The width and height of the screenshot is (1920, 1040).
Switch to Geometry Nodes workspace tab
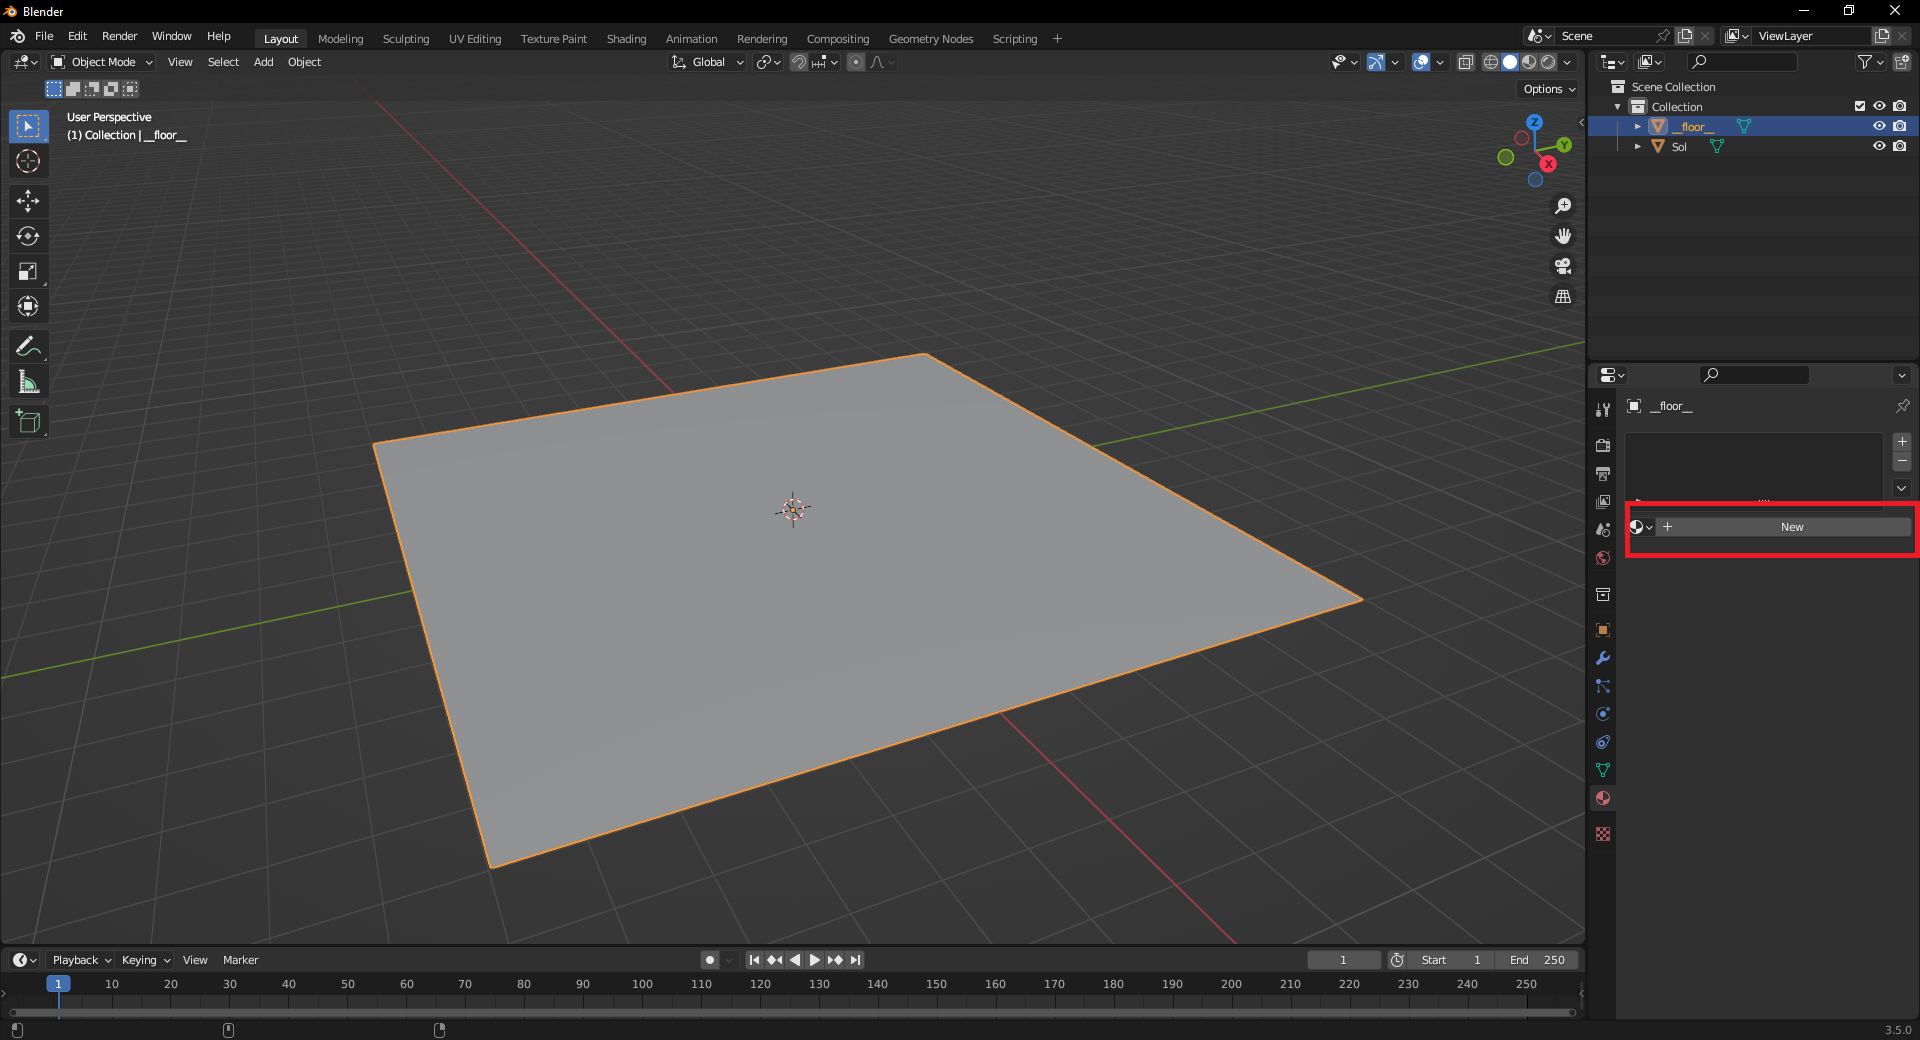pyautogui.click(x=930, y=39)
